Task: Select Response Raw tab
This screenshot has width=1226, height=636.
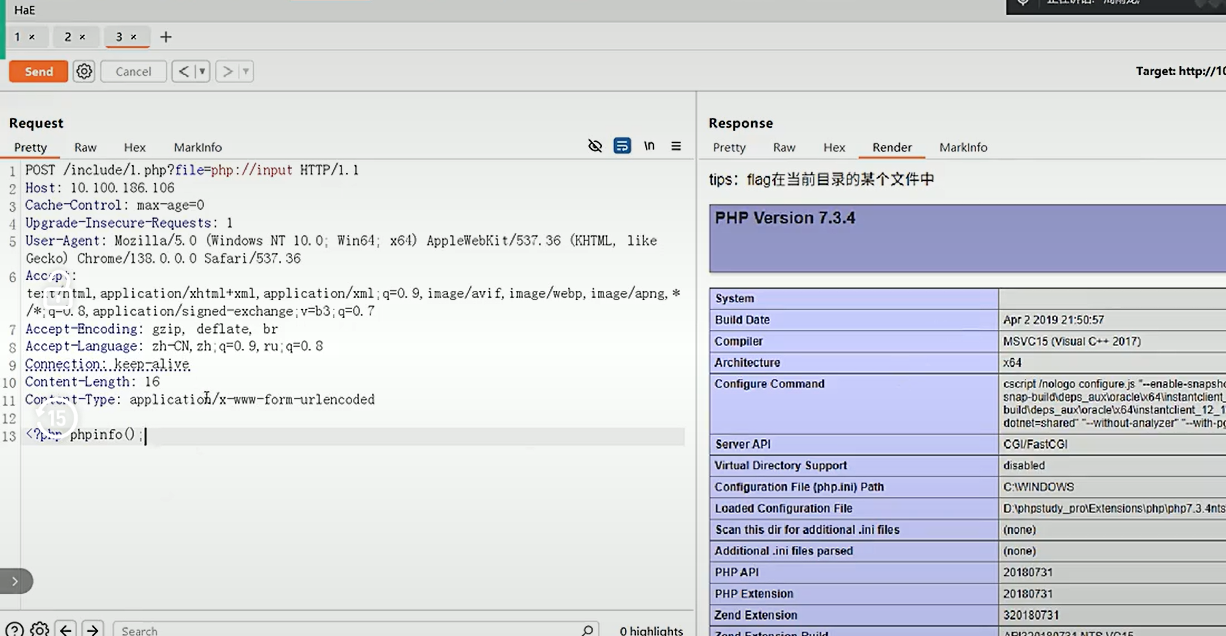Action: [x=784, y=147]
